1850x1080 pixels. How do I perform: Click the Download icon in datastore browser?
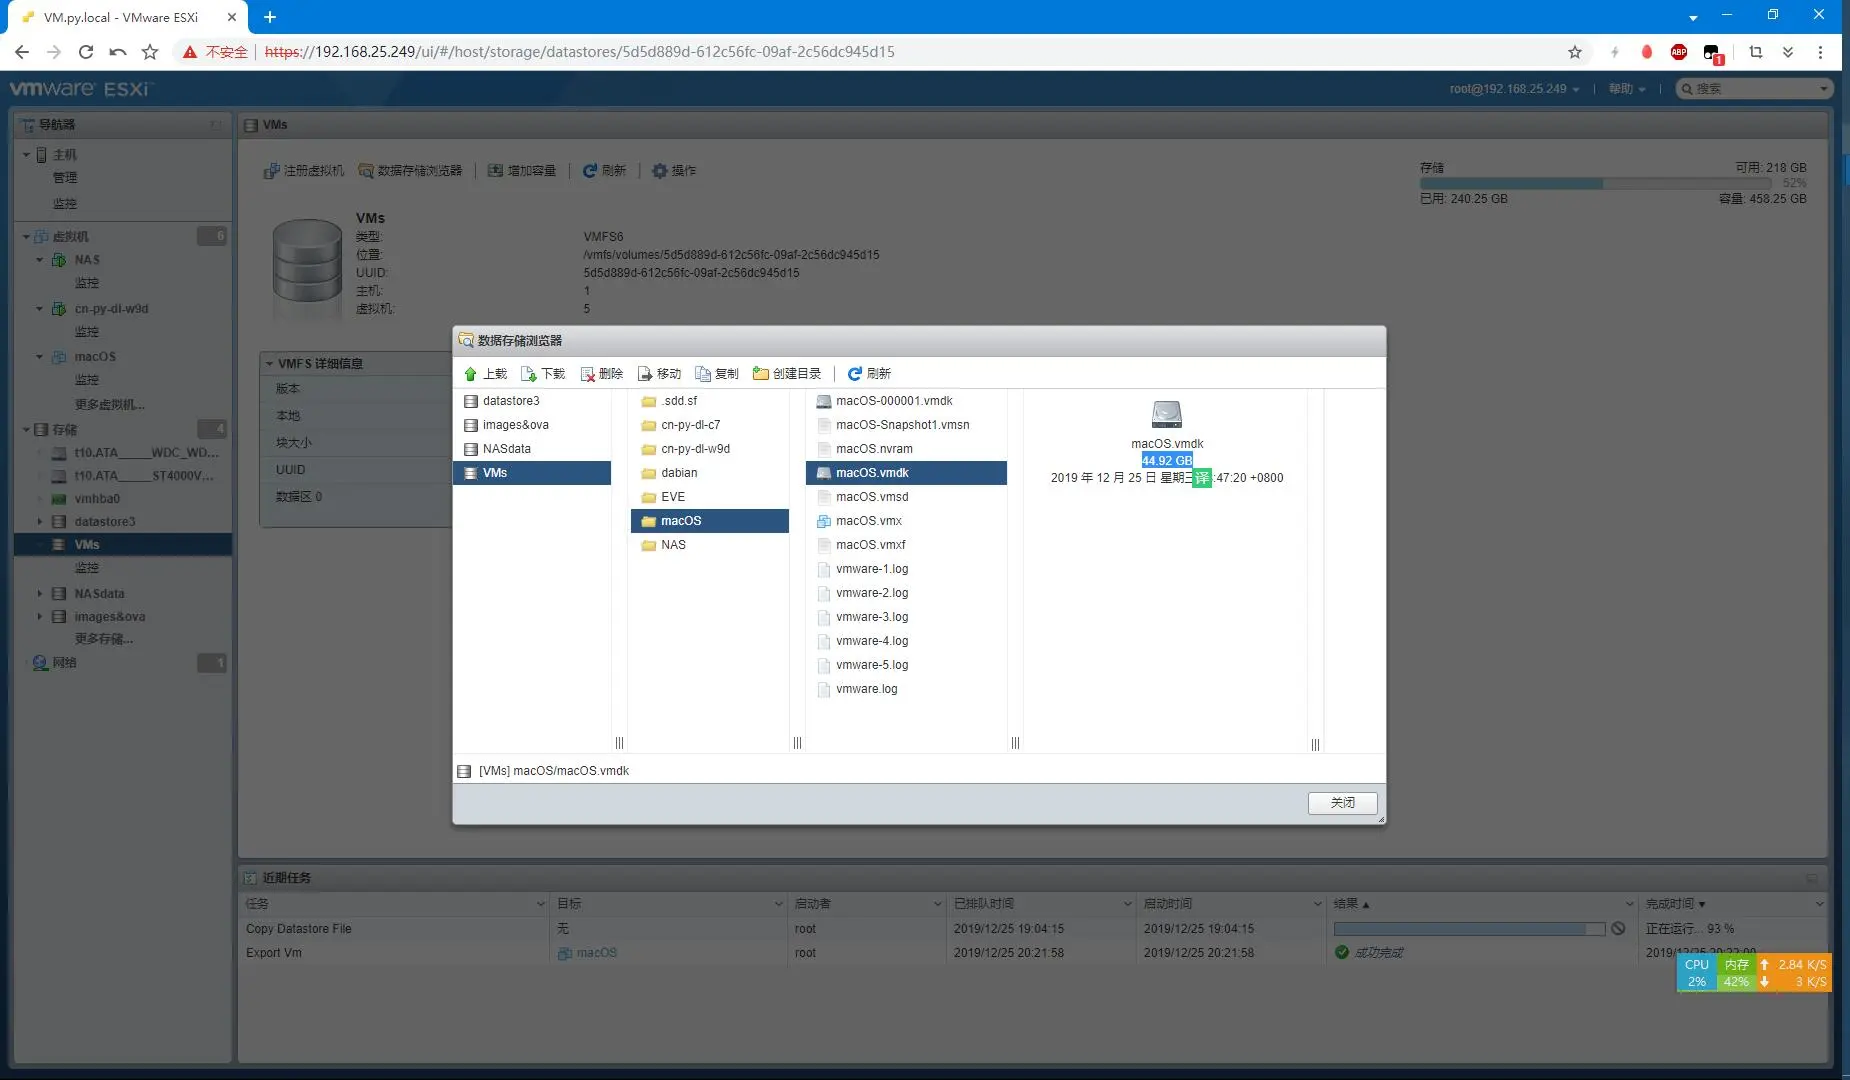[x=529, y=374]
